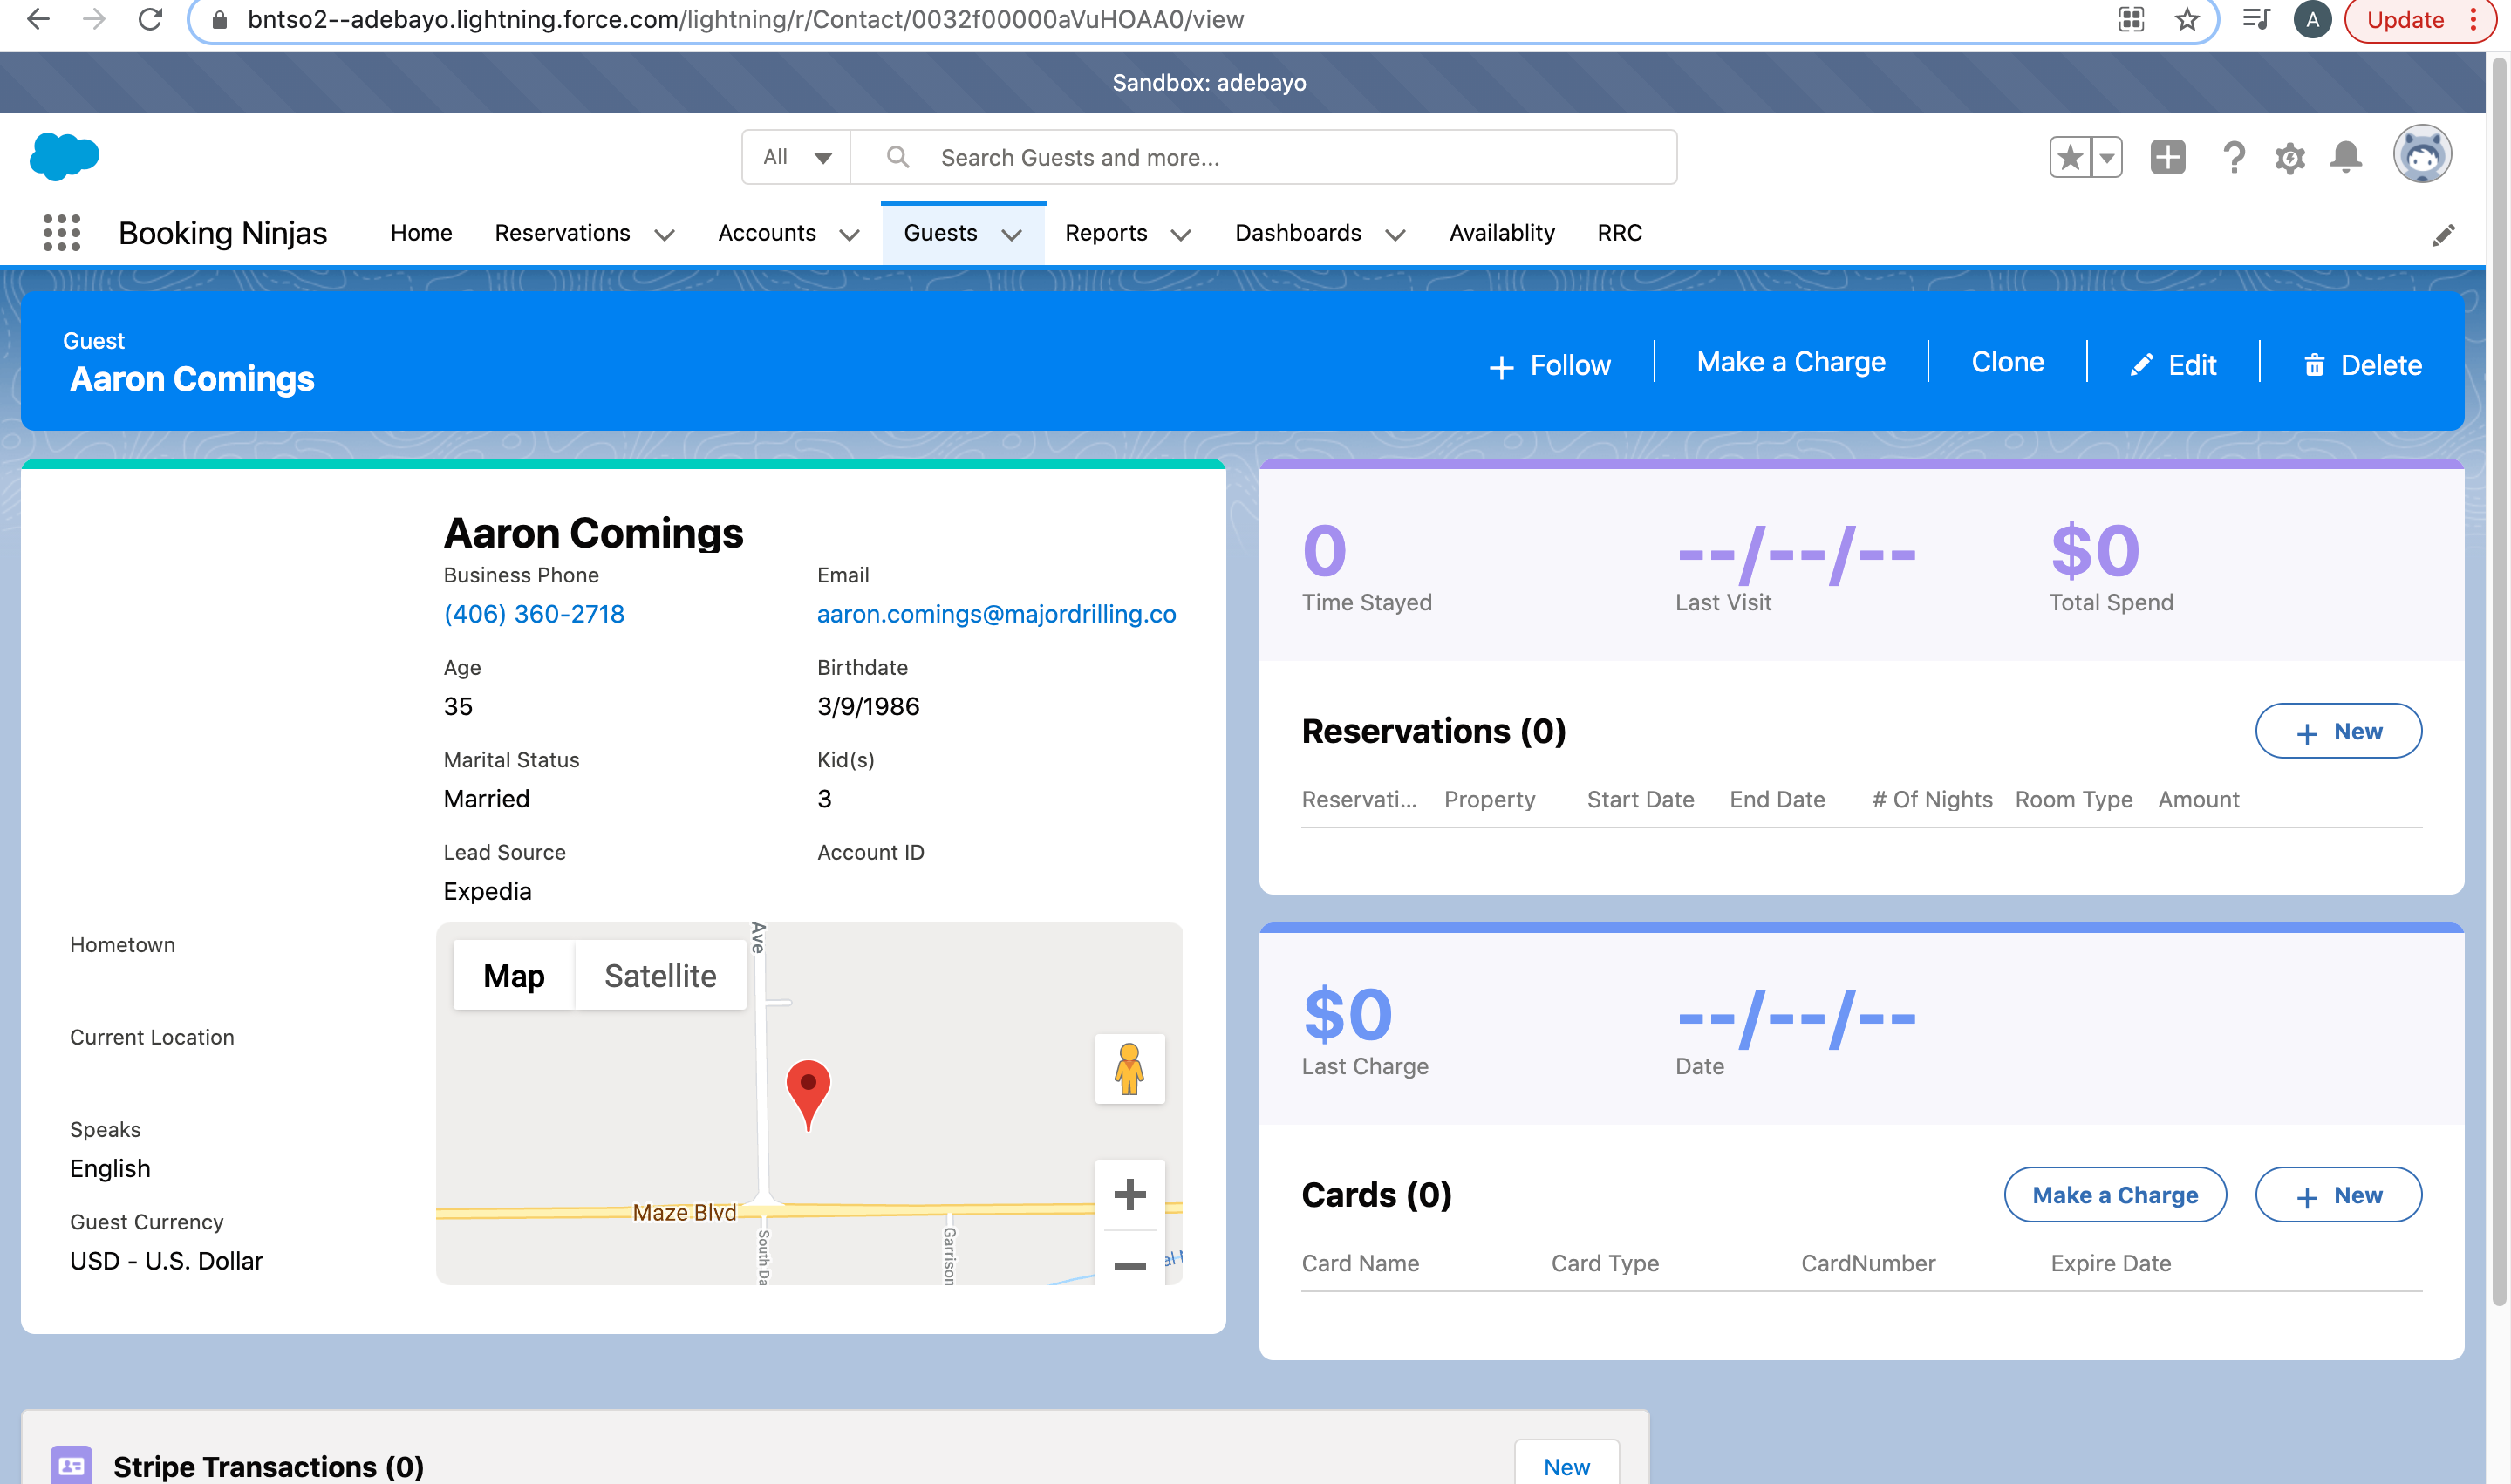The height and width of the screenshot is (1484, 2511).
Task: Open the Accounts tab
Action: pos(767,233)
